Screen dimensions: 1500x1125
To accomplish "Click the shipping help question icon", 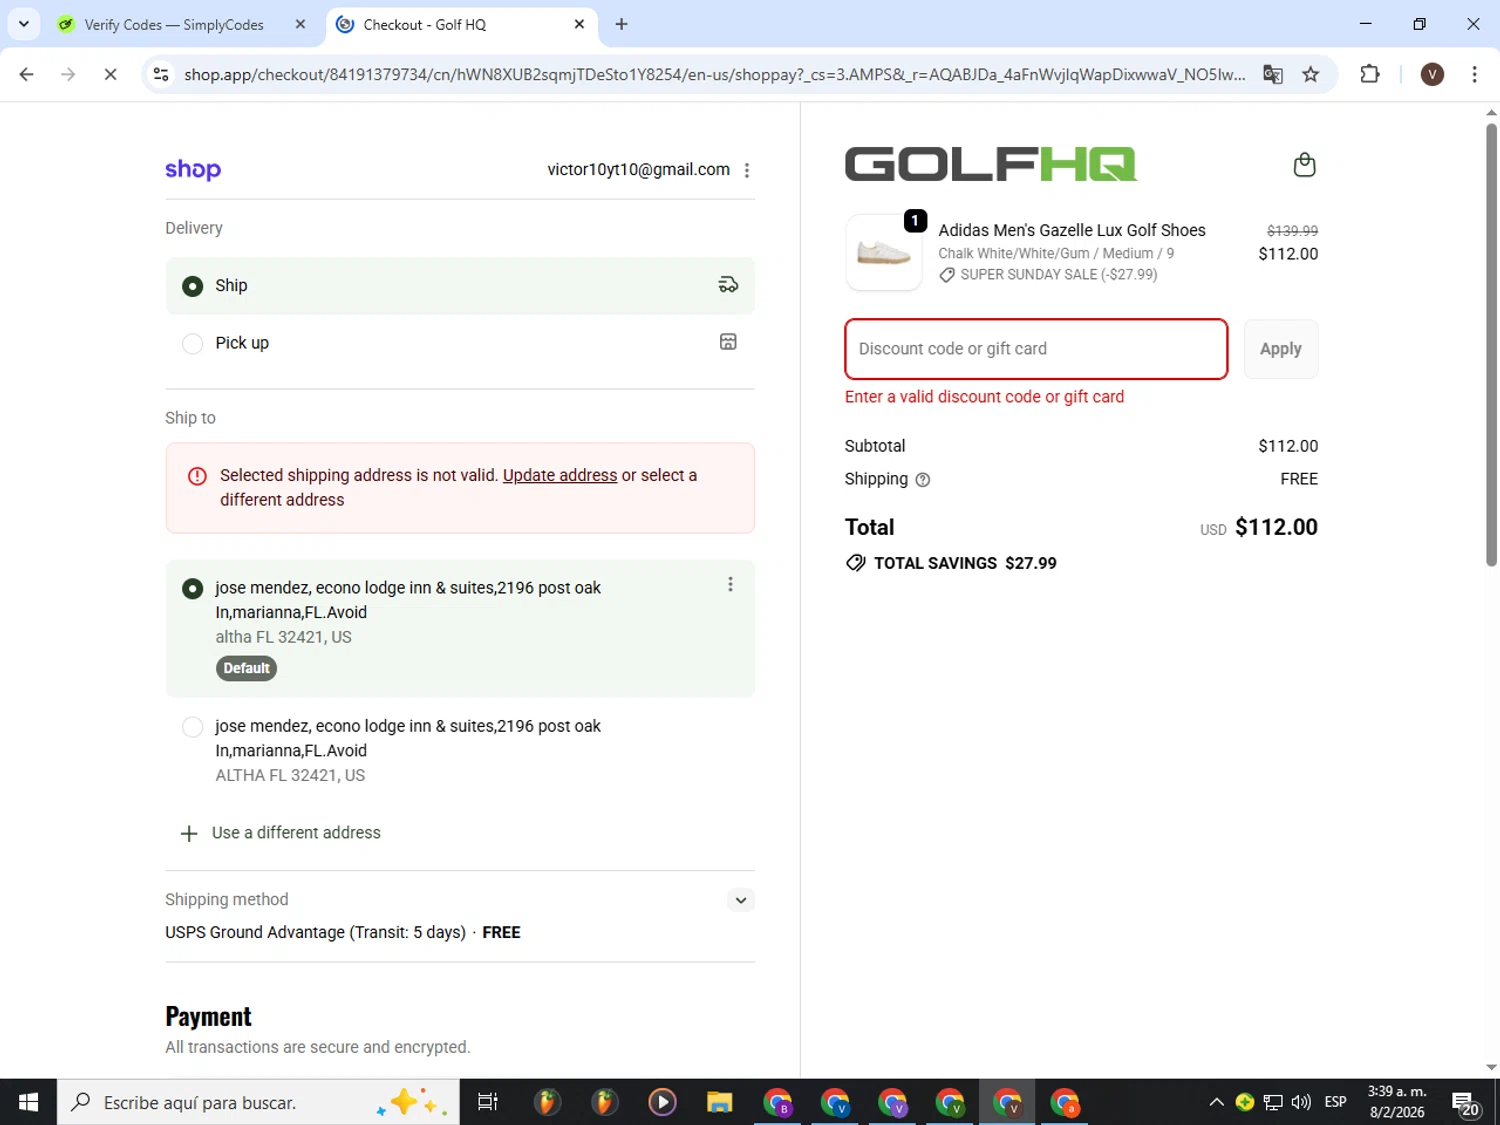I will pos(923,480).
